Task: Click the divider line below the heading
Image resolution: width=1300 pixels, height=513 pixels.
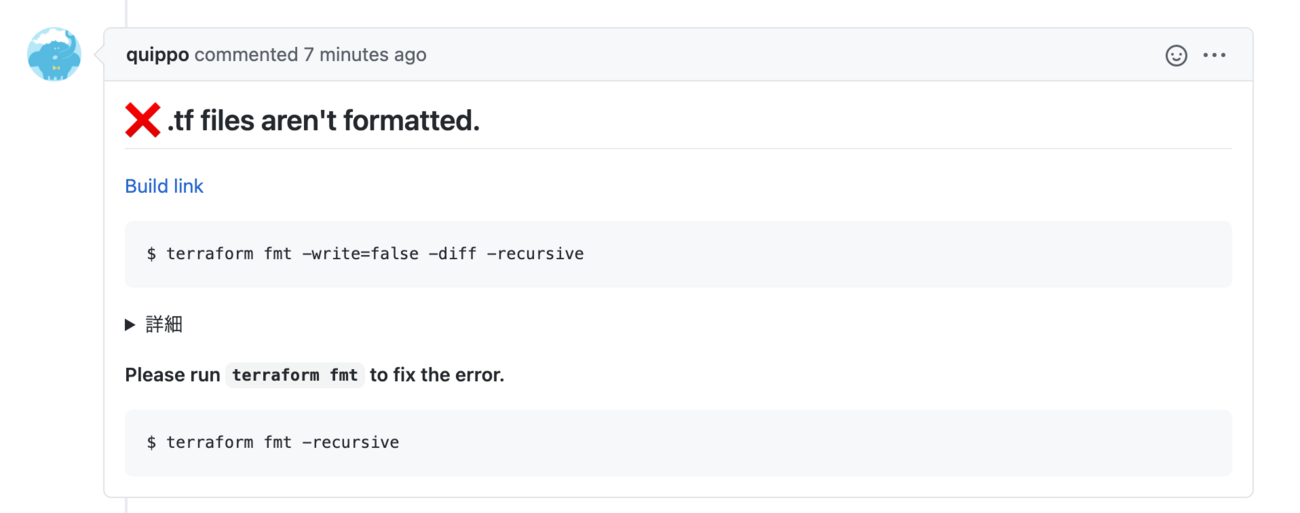Action: click(x=678, y=149)
